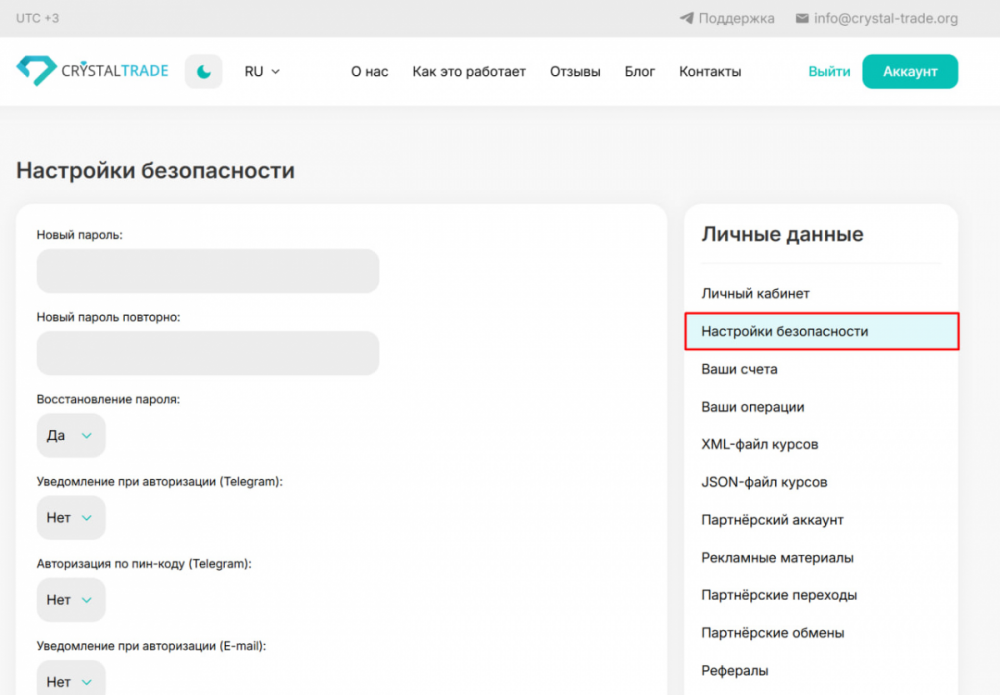
Task: Open Партнёрский аккаунт sidebar item
Action: click(x=772, y=520)
